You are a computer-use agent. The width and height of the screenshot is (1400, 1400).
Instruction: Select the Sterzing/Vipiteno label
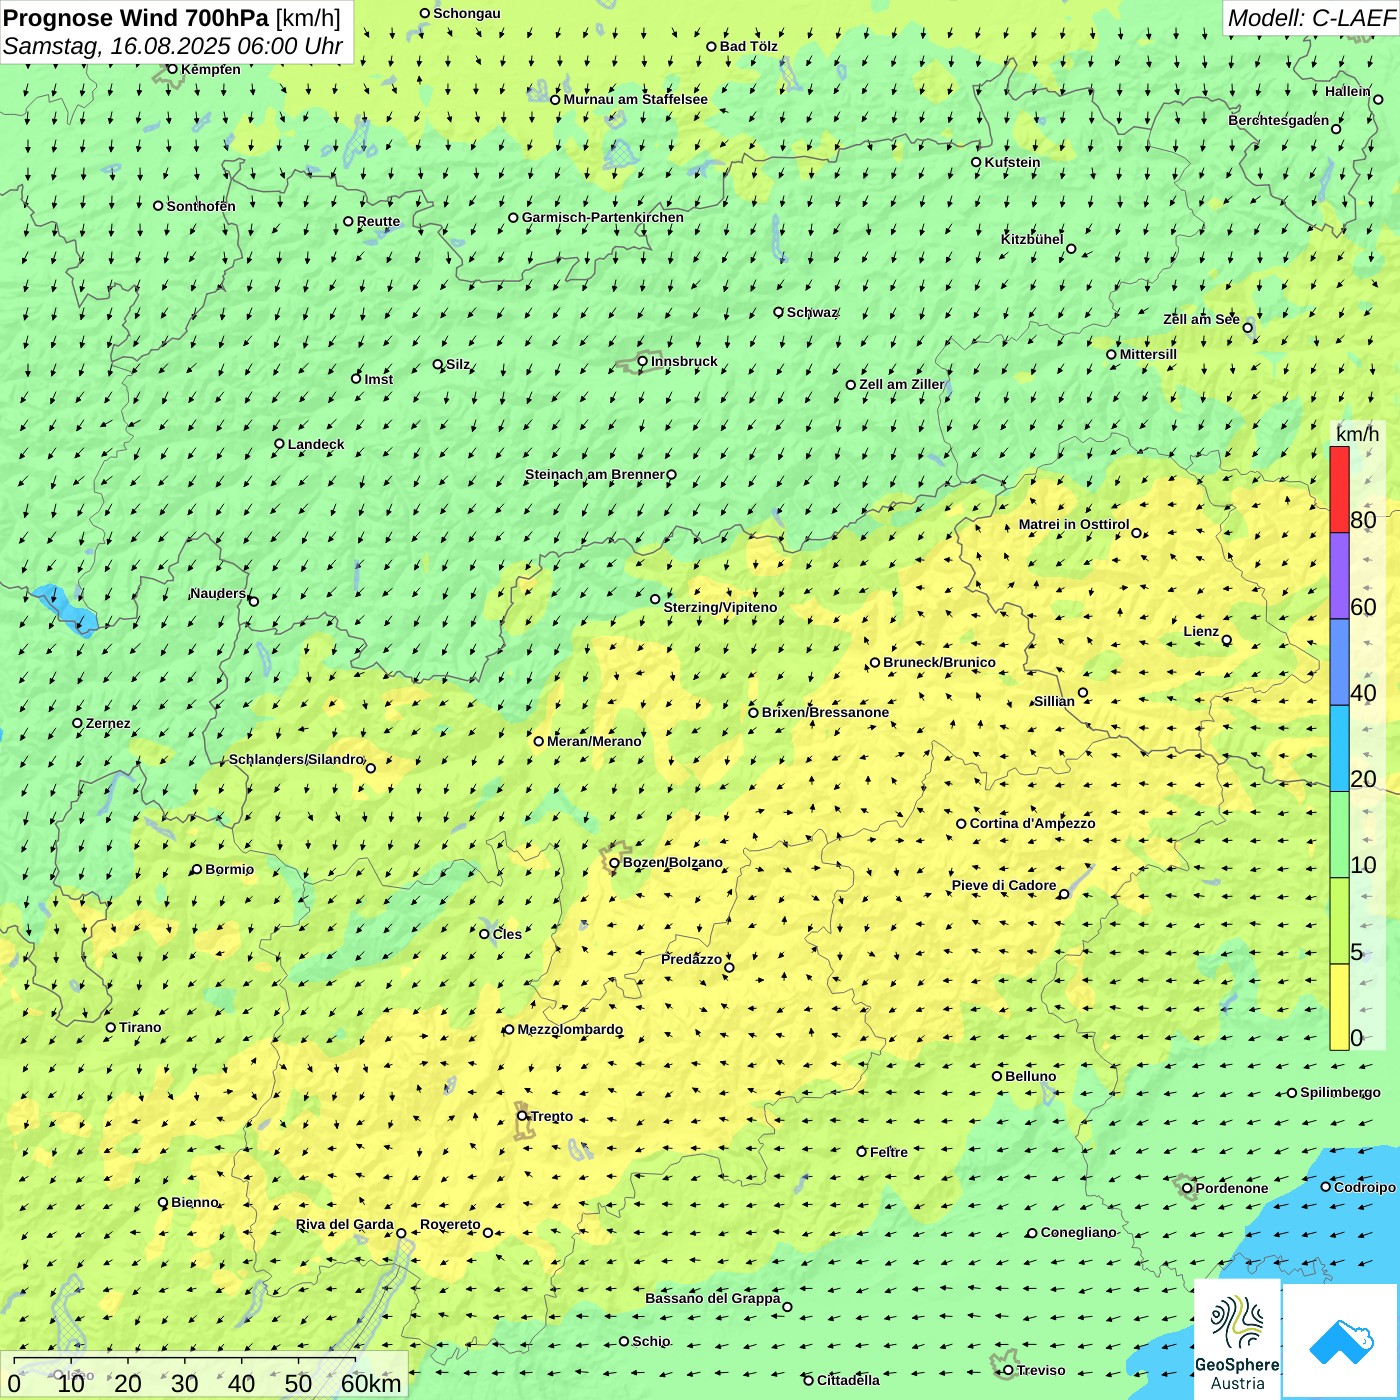pyautogui.click(x=720, y=607)
